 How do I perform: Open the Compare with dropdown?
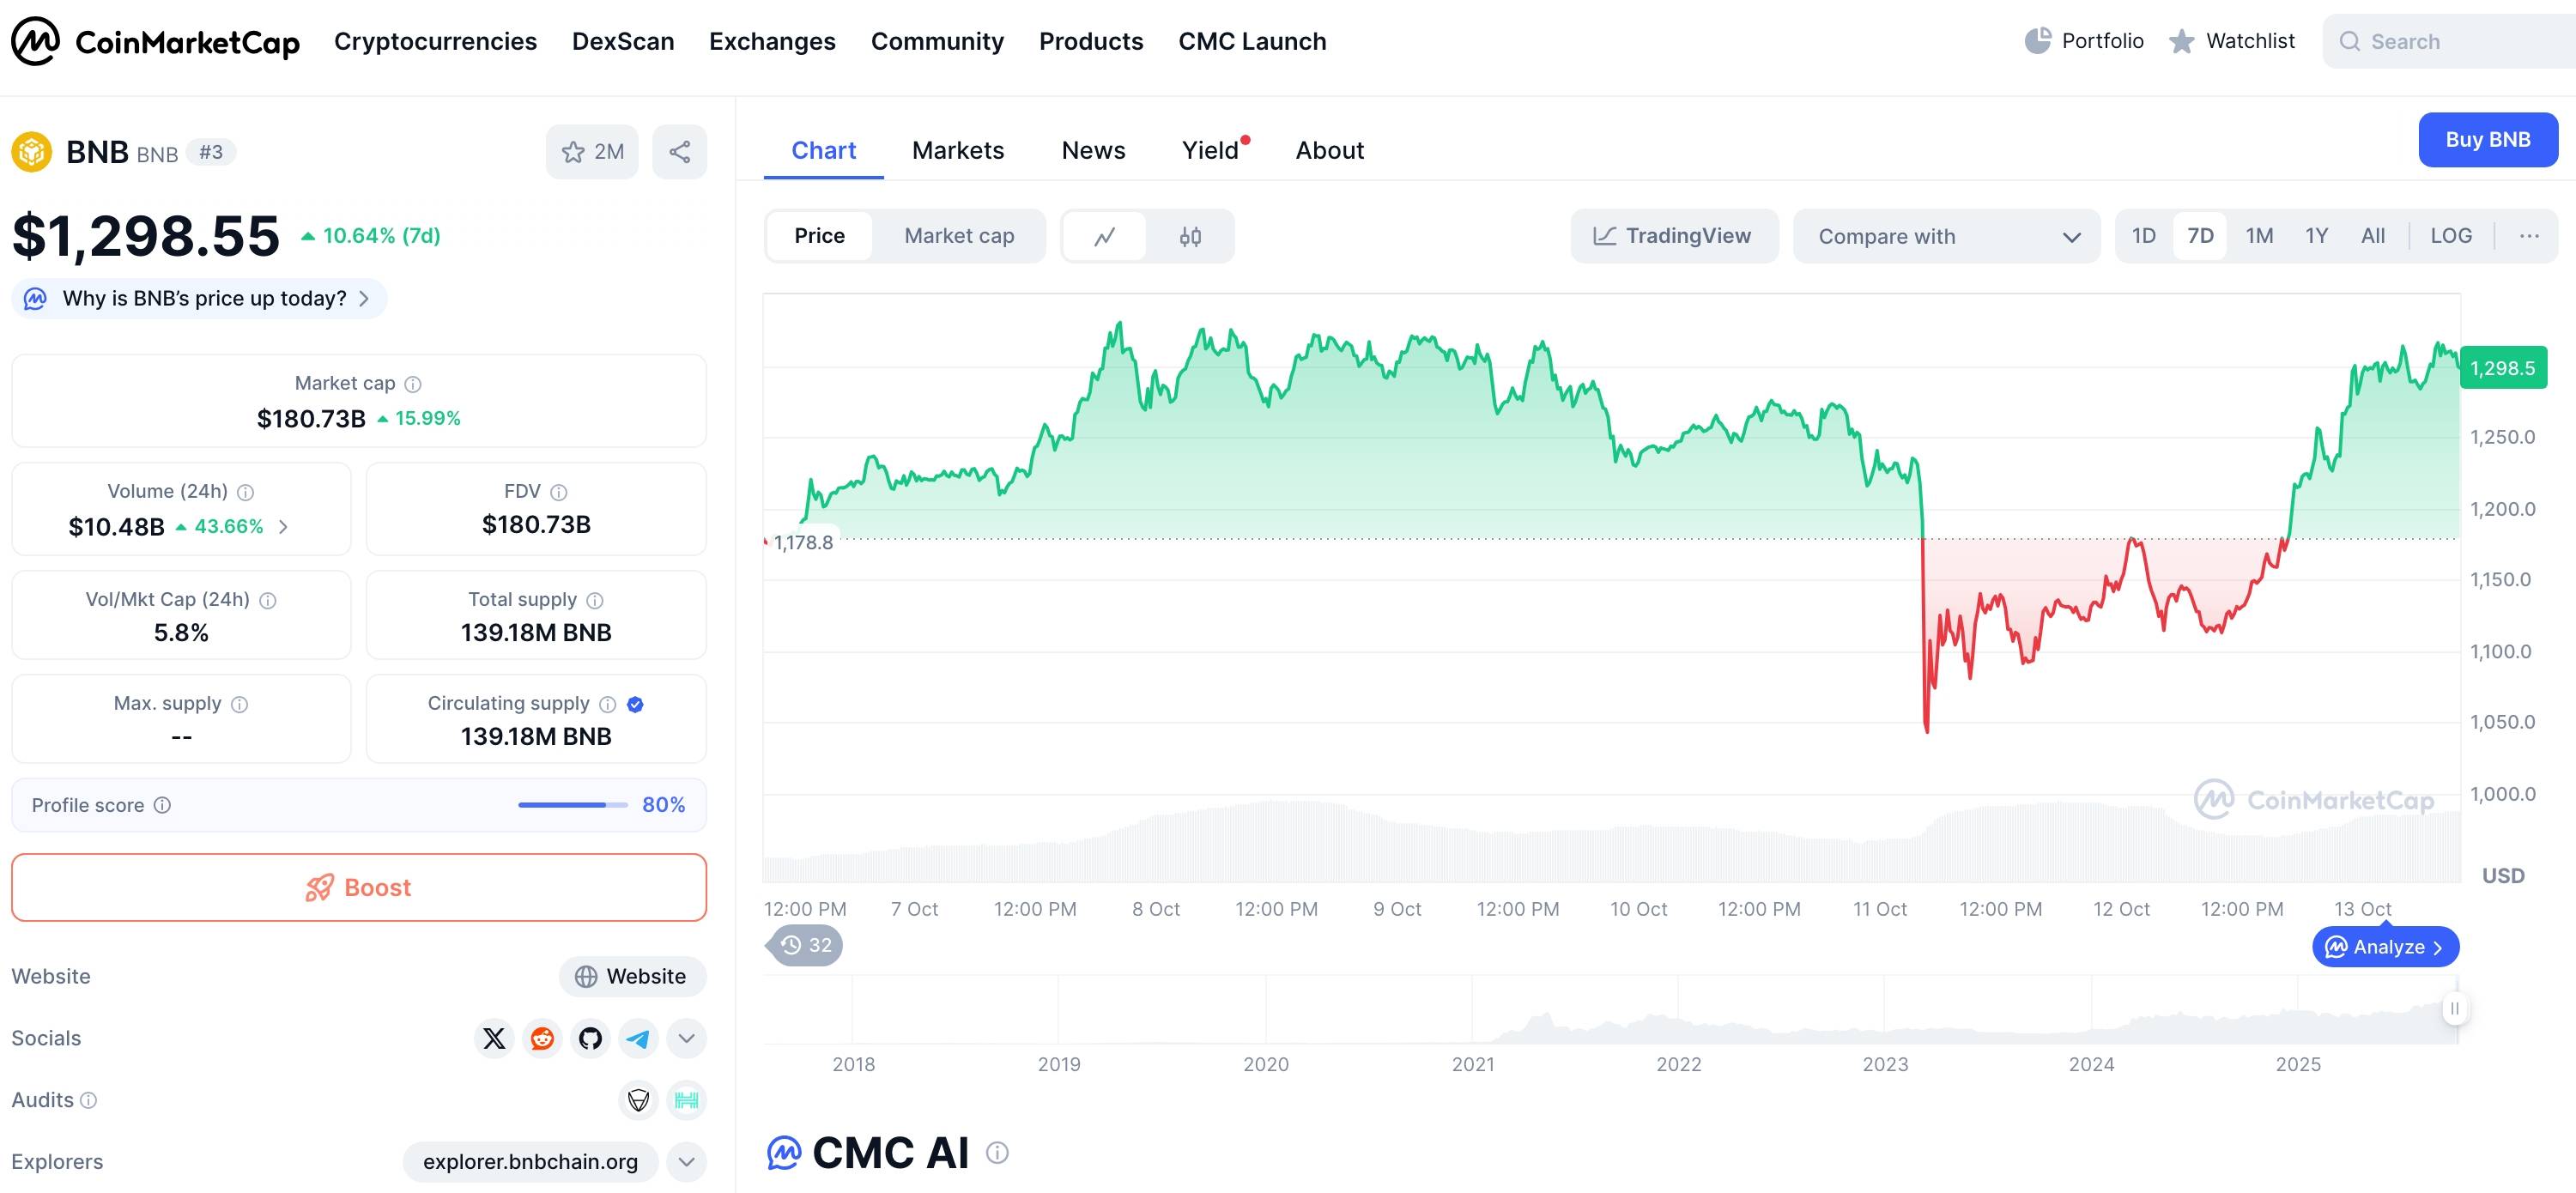(x=1946, y=236)
